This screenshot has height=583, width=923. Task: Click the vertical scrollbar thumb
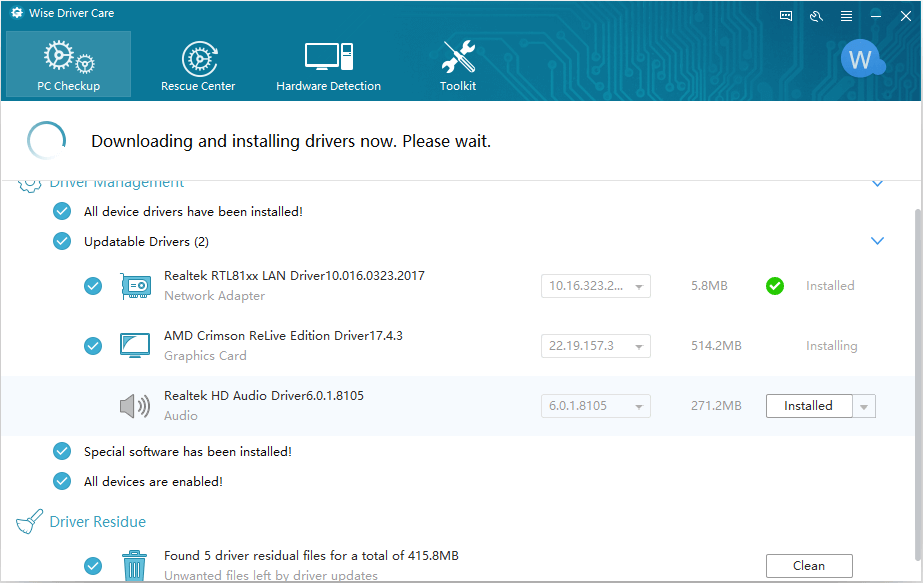[x=918, y=383]
